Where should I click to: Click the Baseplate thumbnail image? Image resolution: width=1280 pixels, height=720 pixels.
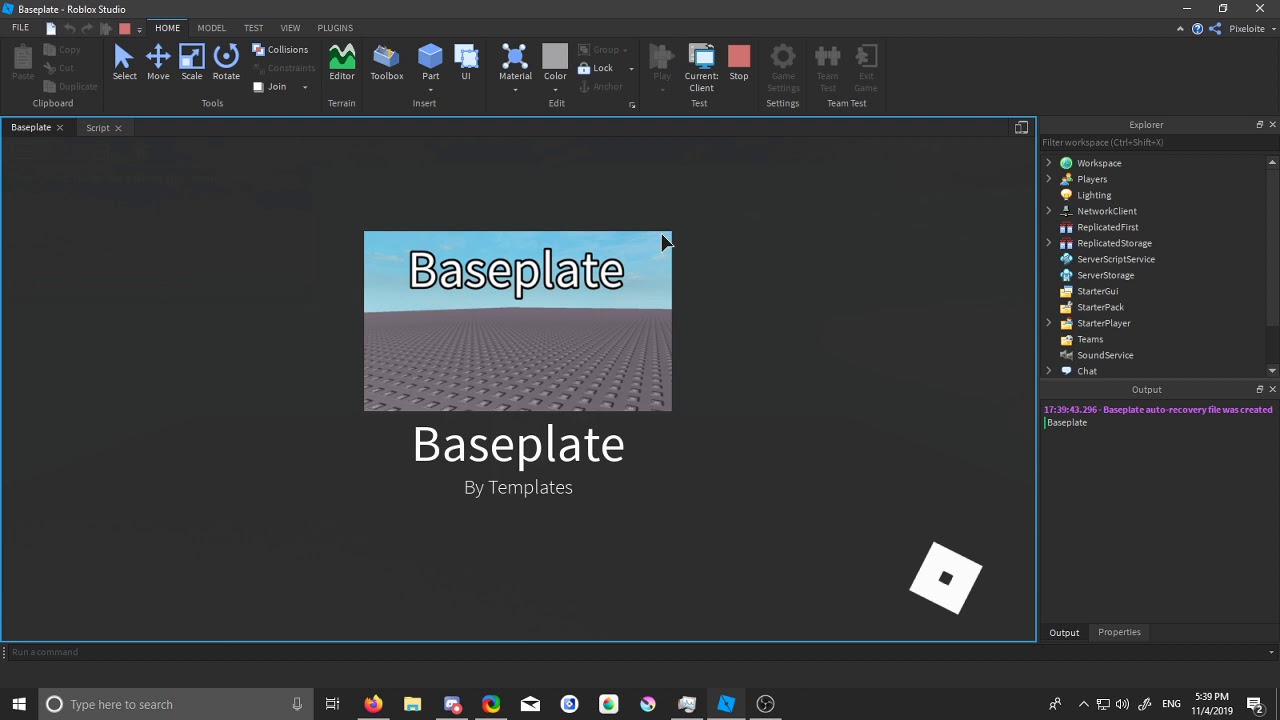[518, 321]
